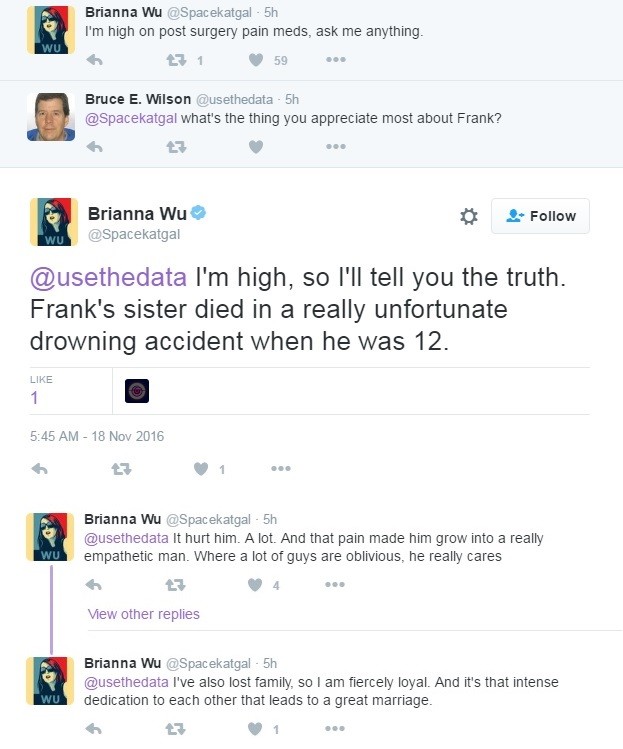The image size is (623, 749).
Task: Open @usethedata mention in main tweet
Action: pyautogui.click(x=108, y=277)
